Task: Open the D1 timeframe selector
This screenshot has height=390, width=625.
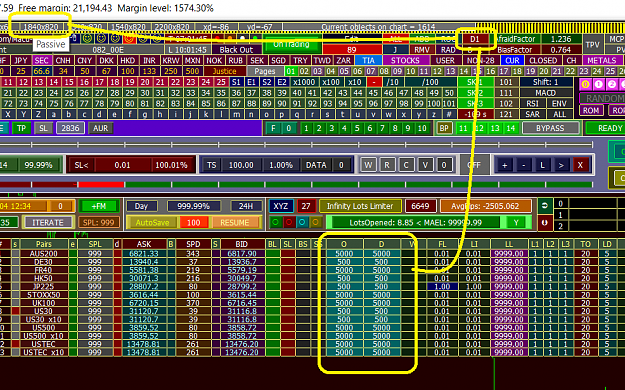Action: tap(474, 39)
